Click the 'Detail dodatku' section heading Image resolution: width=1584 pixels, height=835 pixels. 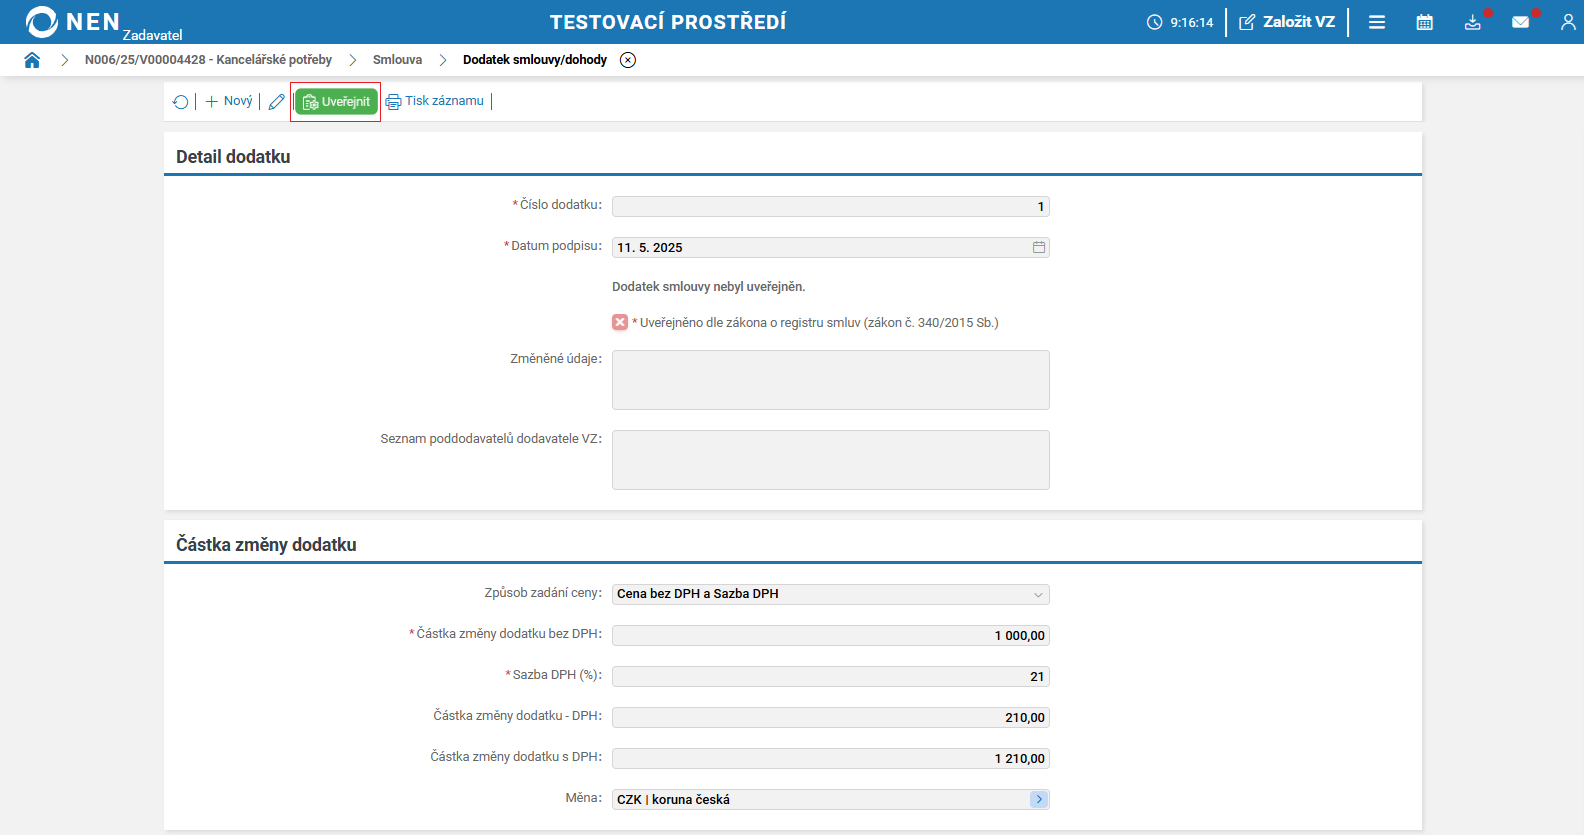(x=233, y=157)
